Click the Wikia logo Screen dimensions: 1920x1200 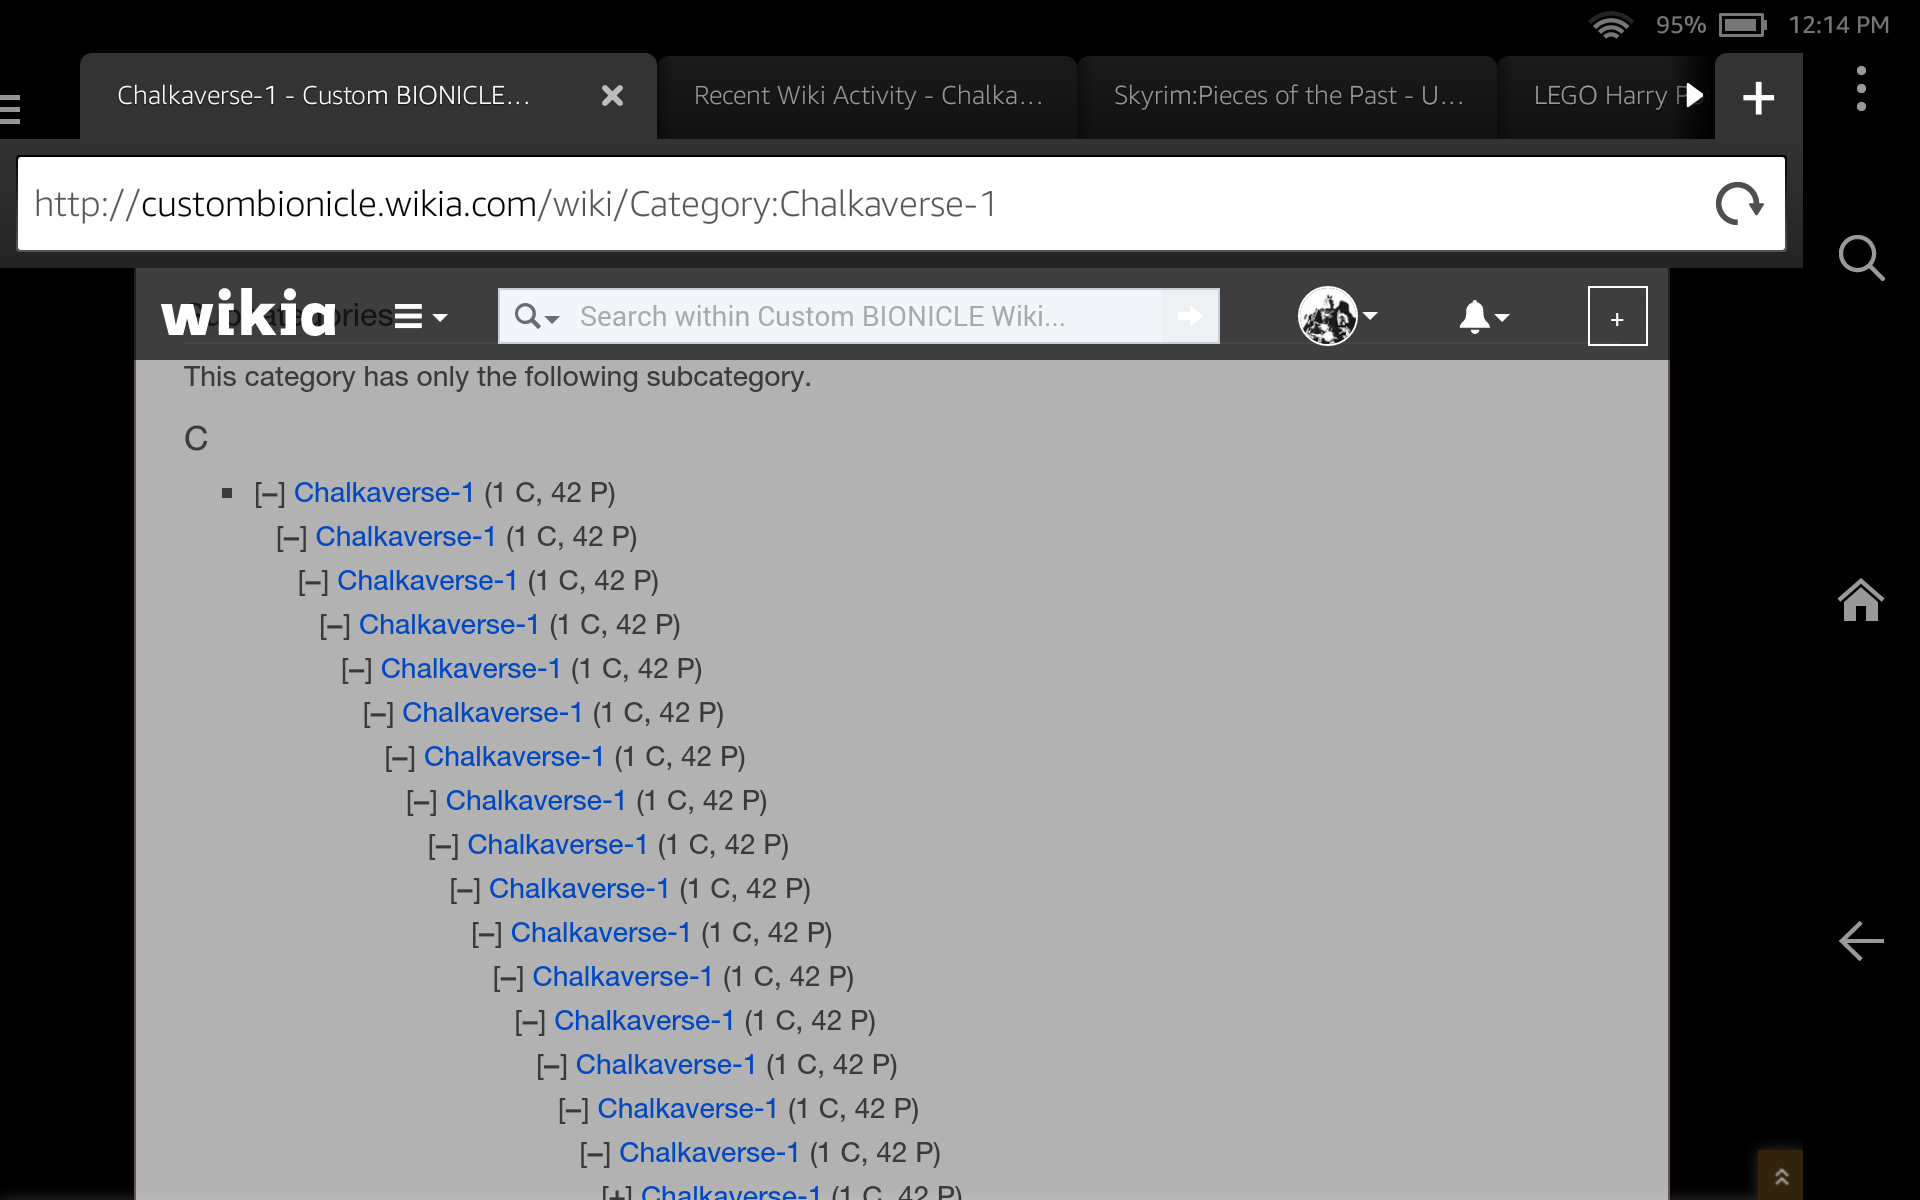(248, 315)
